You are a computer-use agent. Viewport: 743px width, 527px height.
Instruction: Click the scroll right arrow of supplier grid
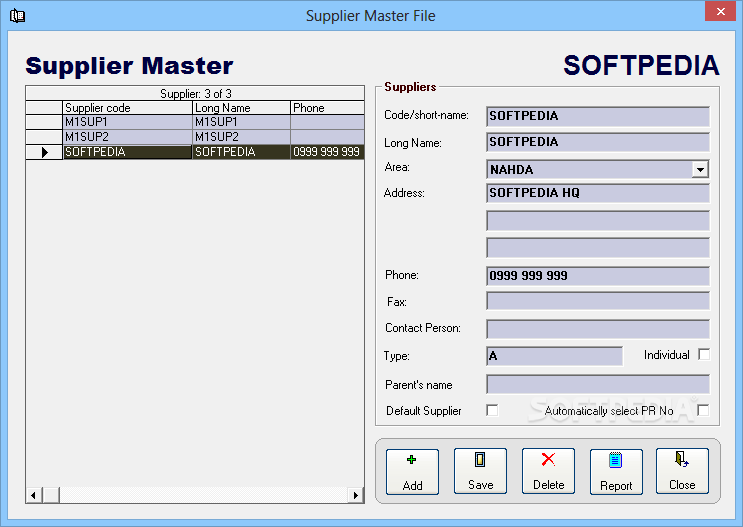pyautogui.click(x=355, y=495)
